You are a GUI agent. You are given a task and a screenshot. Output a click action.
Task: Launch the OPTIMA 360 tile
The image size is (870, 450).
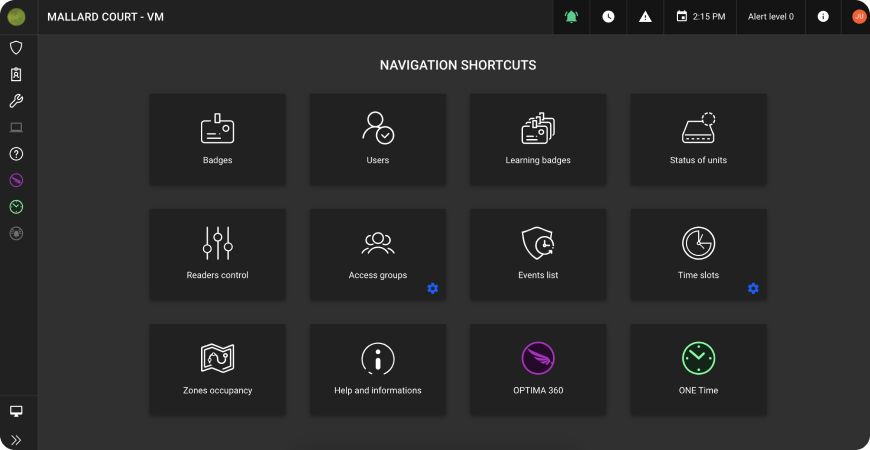click(x=538, y=369)
